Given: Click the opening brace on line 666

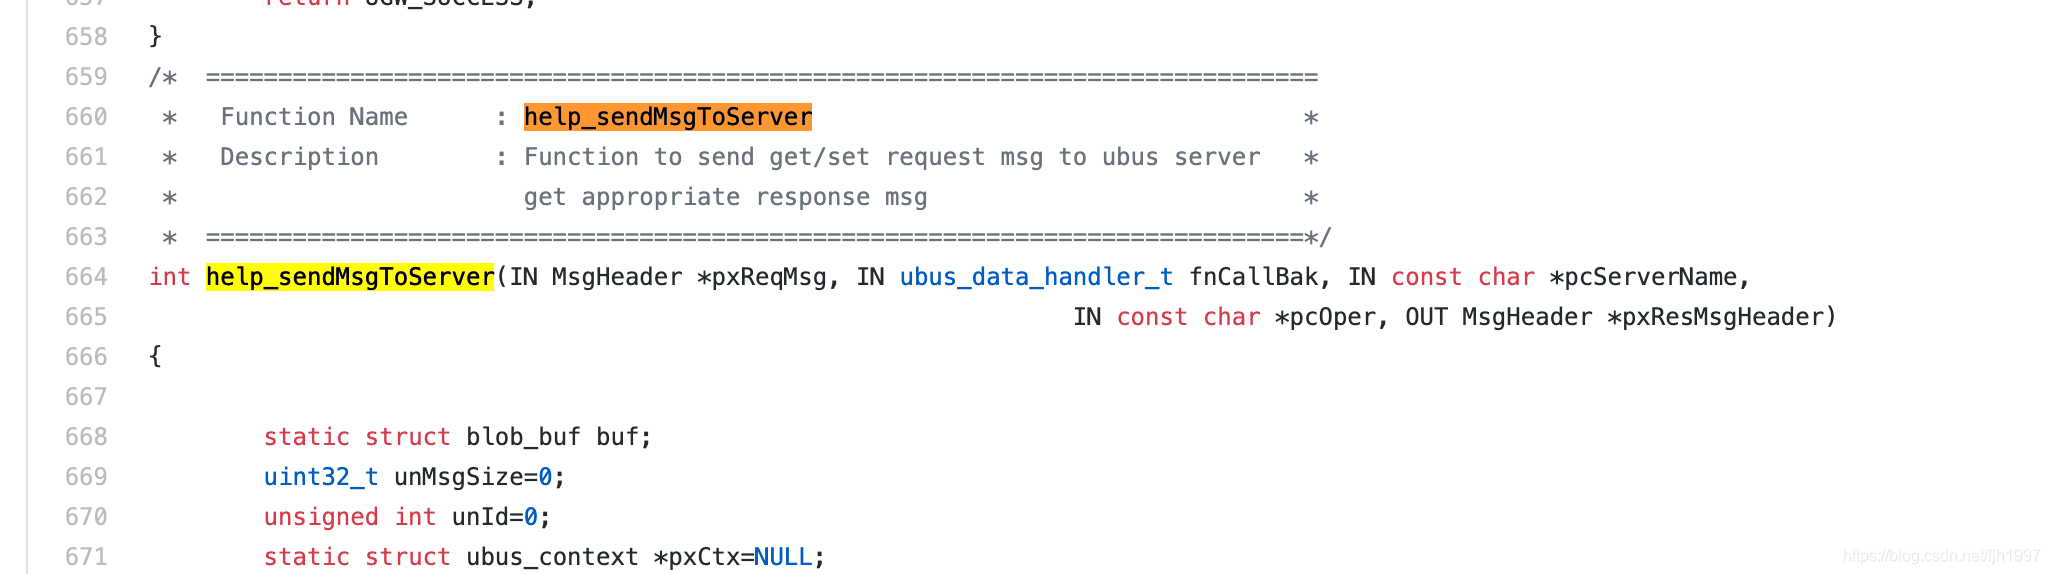Looking at the screenshot, I should tap(155, 357).
